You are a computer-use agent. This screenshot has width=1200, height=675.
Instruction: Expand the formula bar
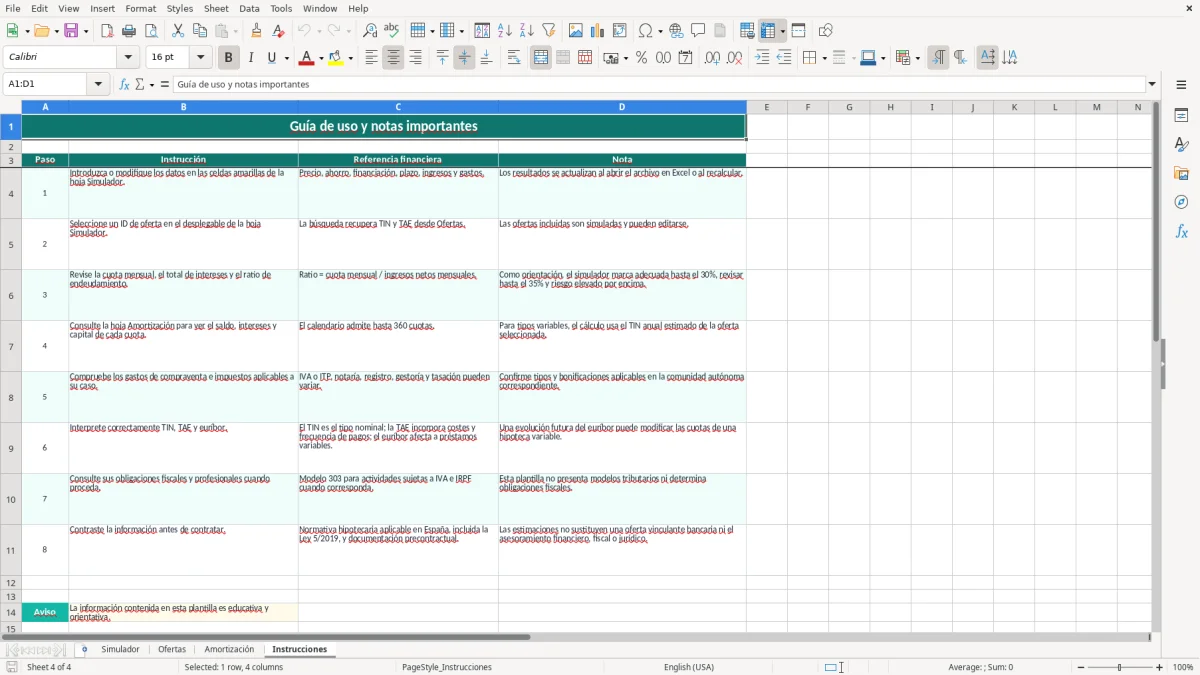(1152, 84)
